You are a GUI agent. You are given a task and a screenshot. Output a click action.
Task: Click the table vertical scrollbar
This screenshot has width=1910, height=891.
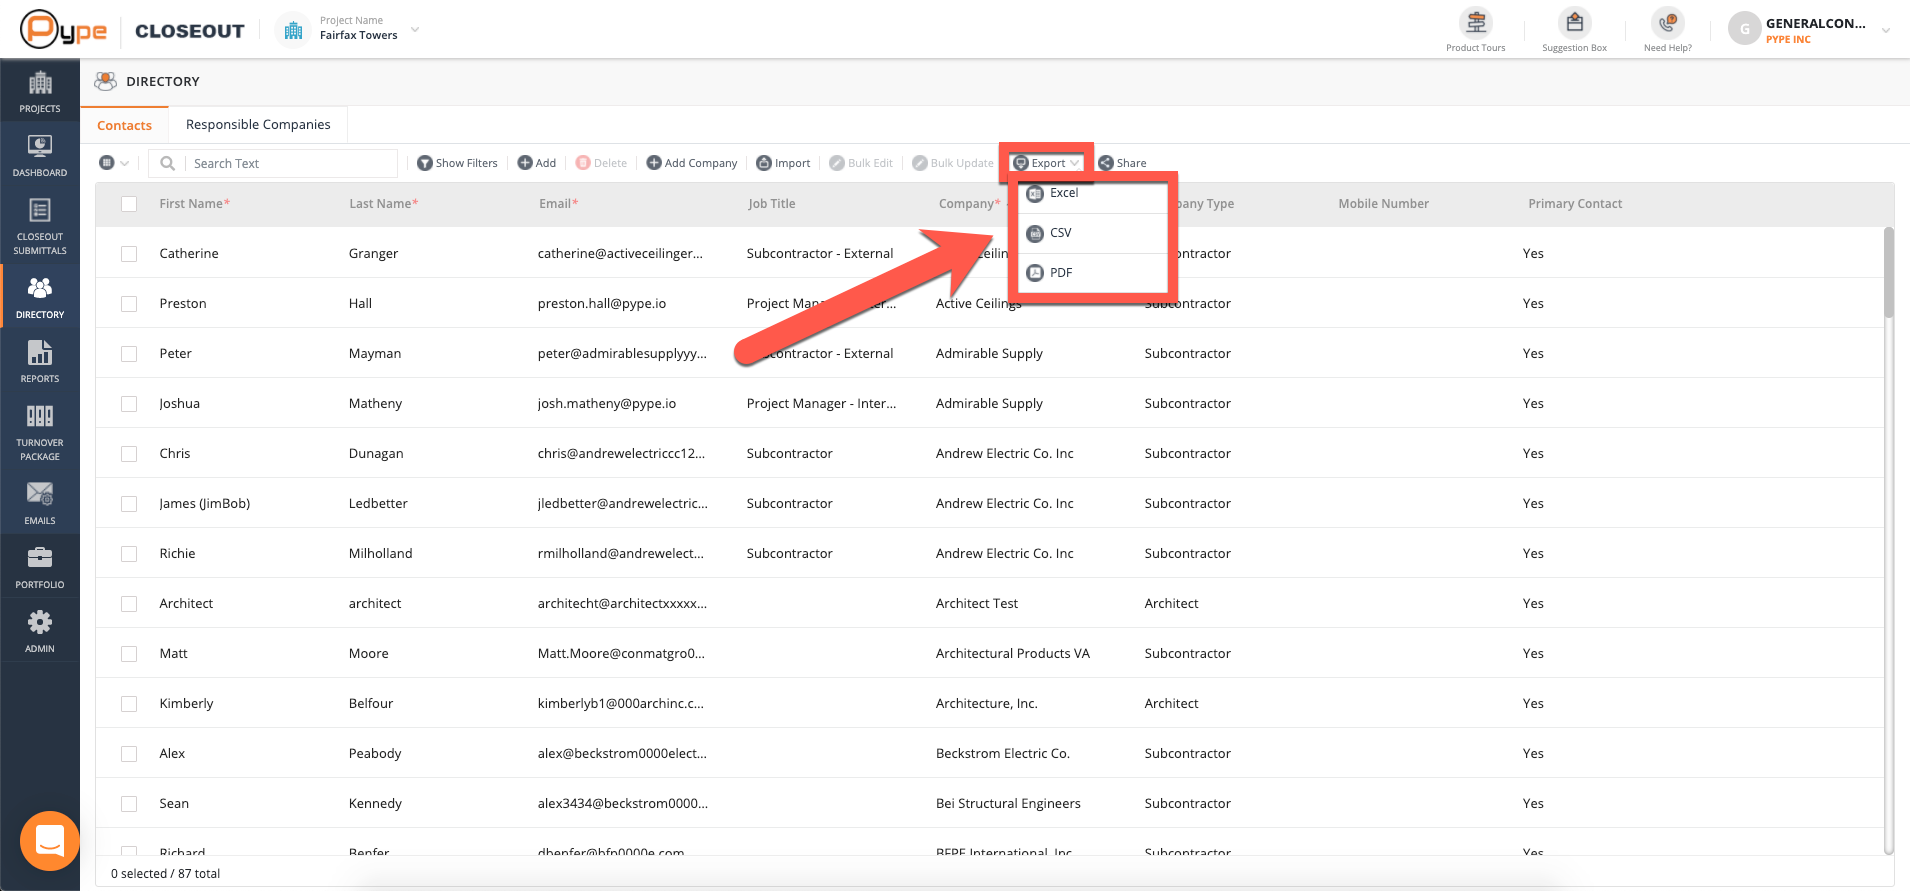[x=1888, y=273]
